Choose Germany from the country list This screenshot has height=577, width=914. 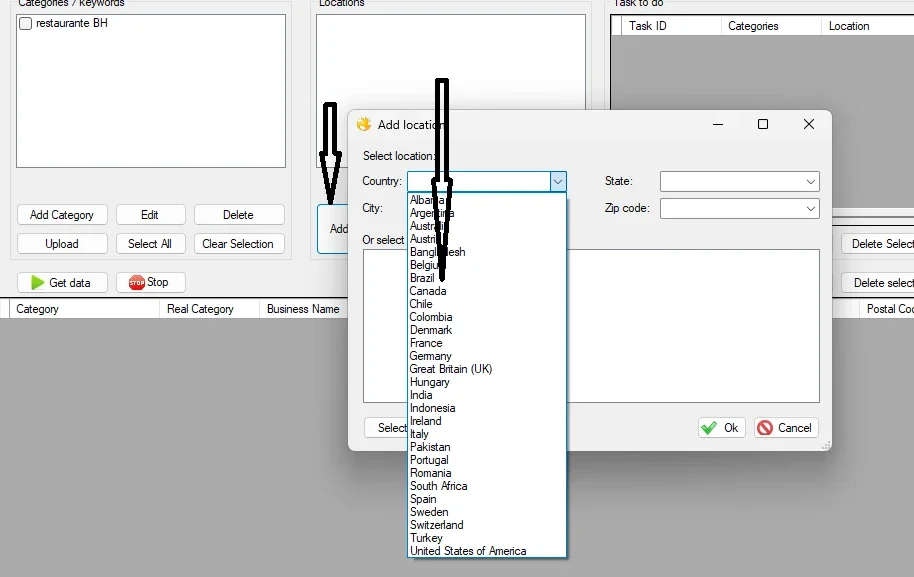tap(487, 356)
